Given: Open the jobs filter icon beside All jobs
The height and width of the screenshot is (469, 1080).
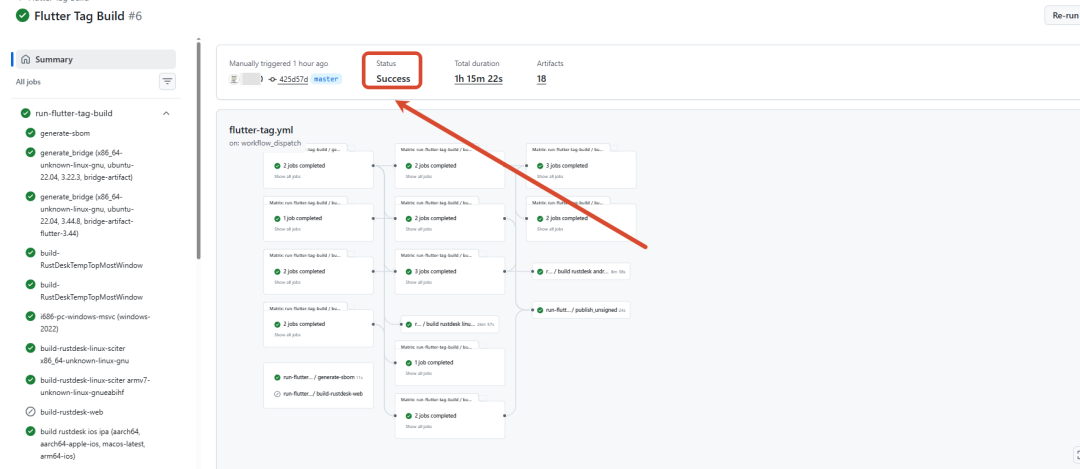Looking at the screenshot, I should (167, 82).
